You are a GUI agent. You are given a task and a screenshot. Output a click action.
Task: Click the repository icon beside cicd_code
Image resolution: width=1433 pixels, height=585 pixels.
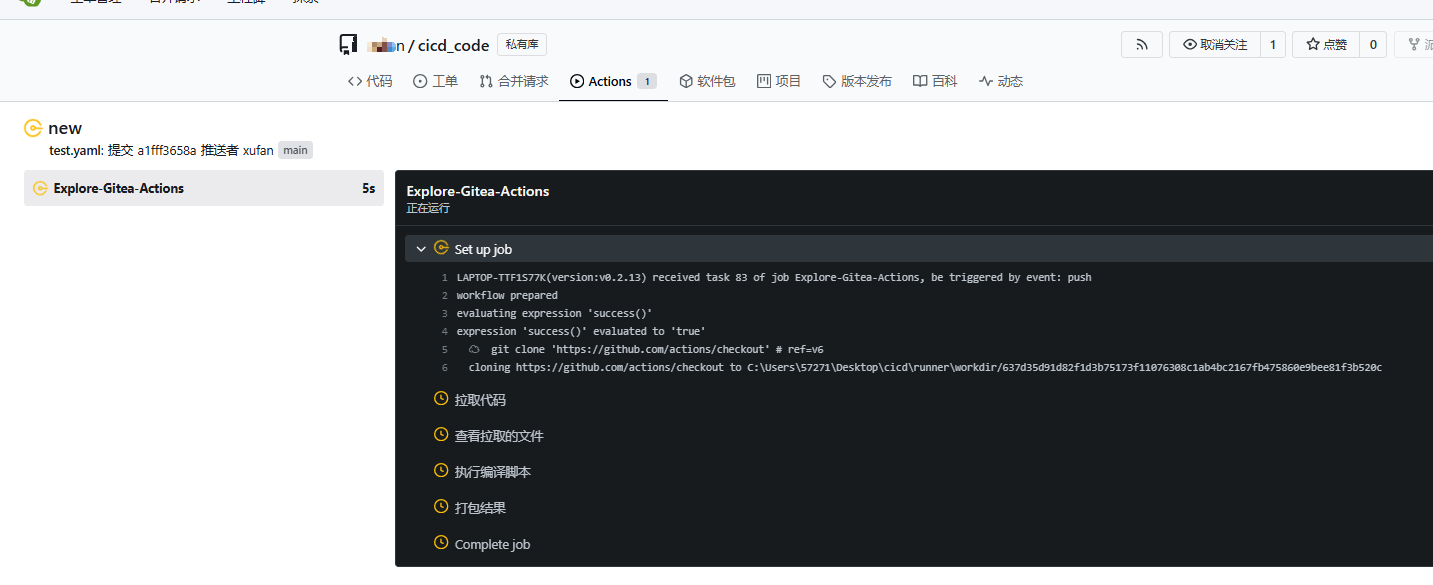click(348, 44)
